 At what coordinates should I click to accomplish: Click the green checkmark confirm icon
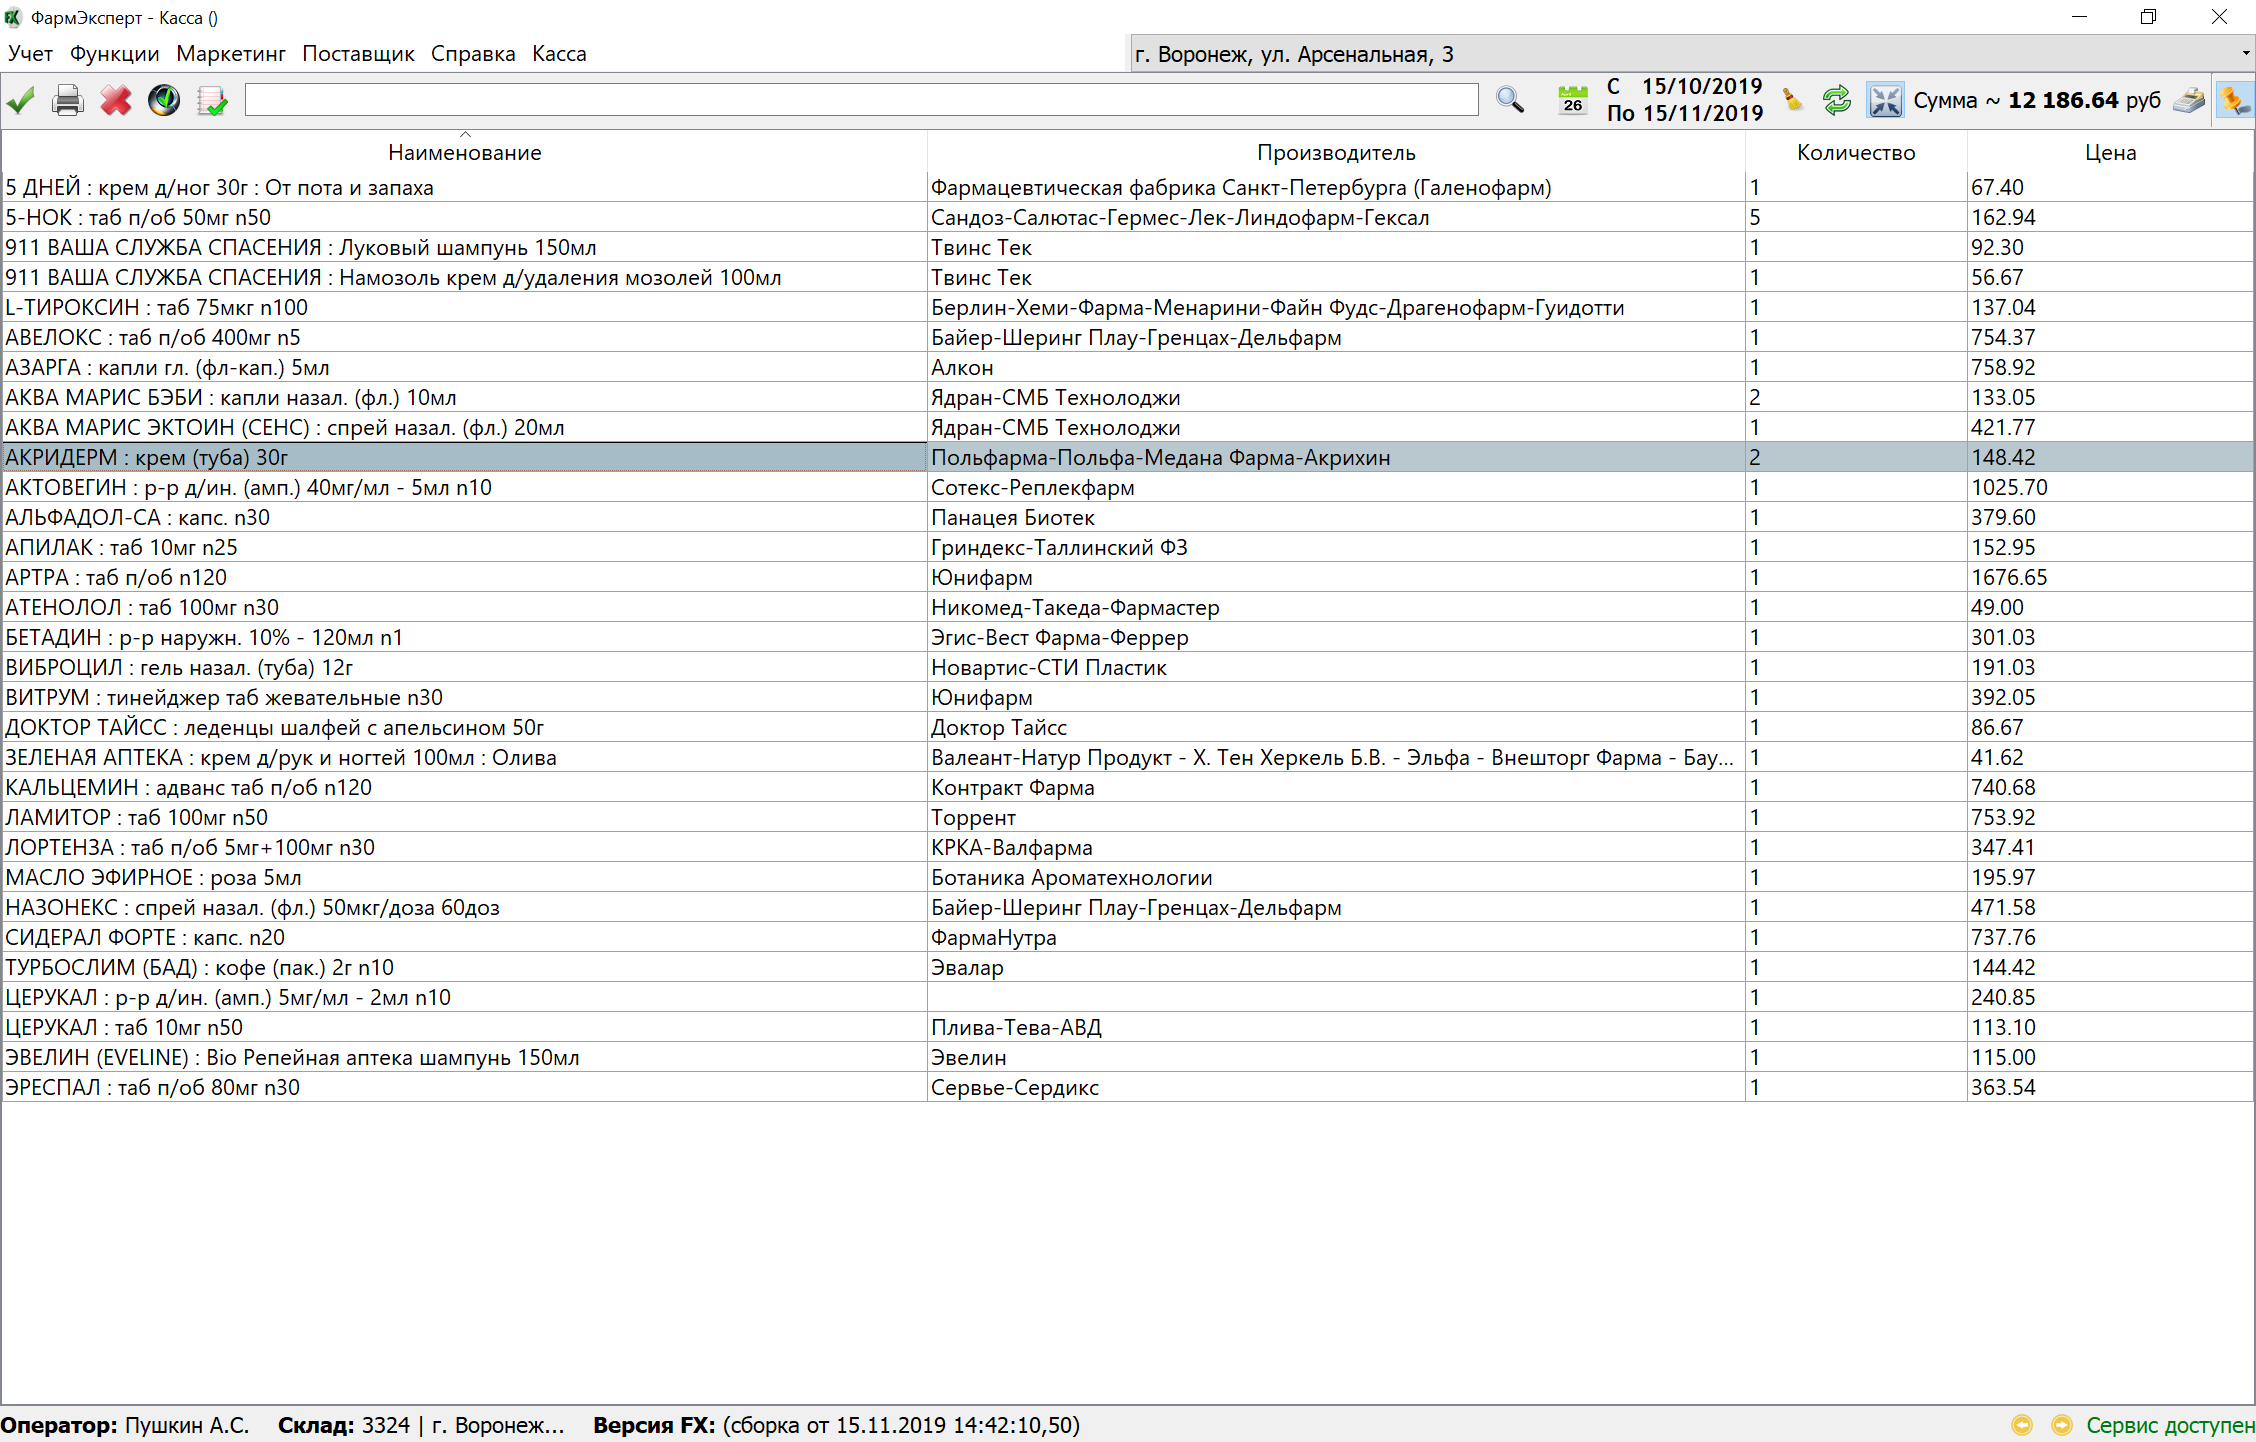point(21,100)
